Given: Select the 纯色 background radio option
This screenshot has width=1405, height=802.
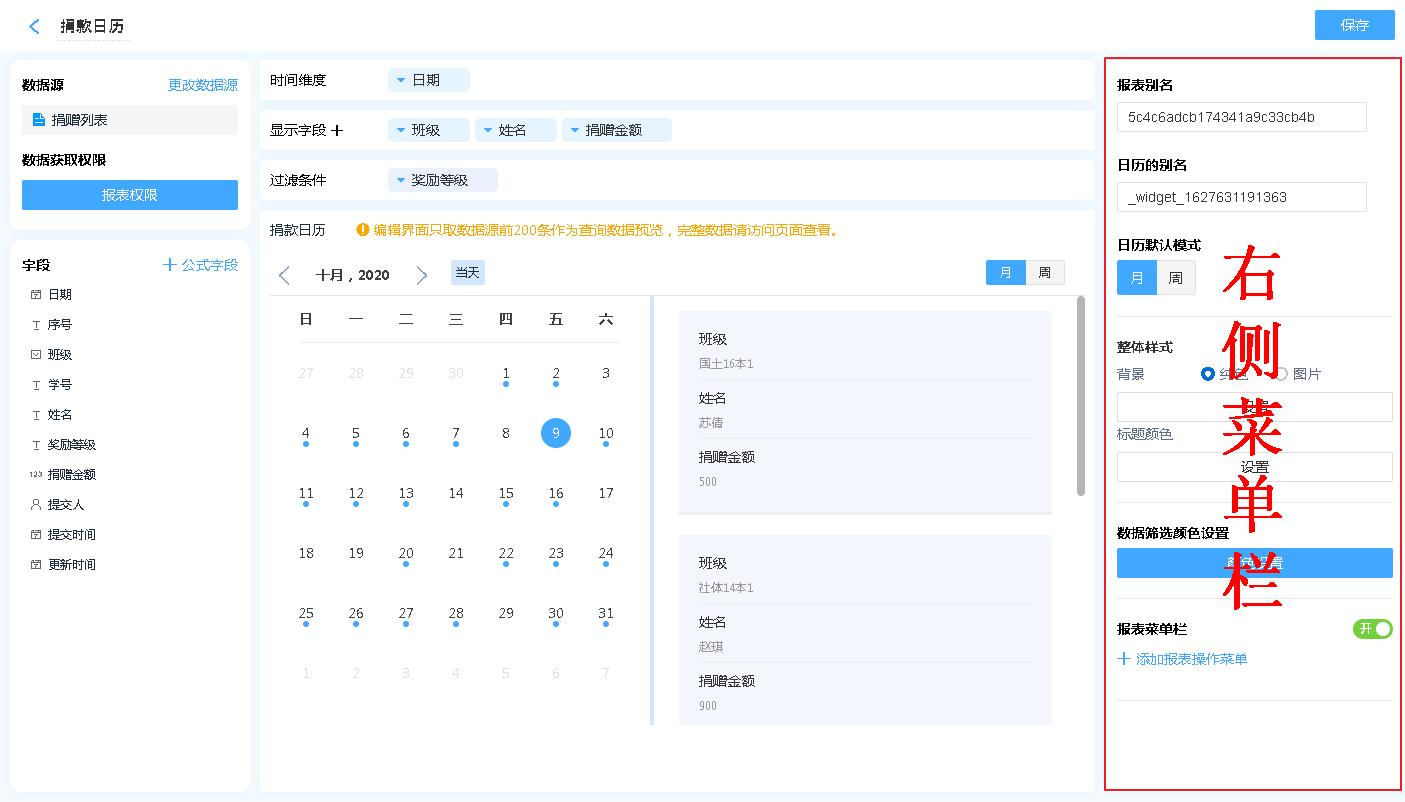Looking at the screenshot, I should tap(1208, 374).
